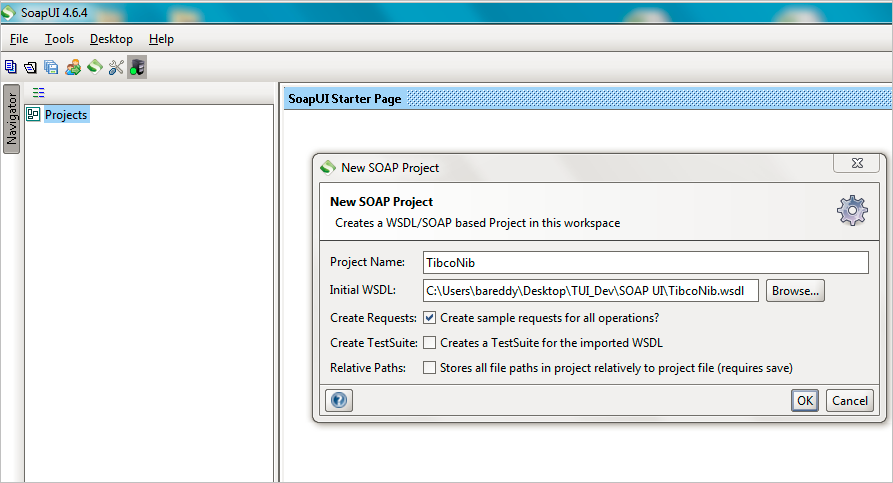Click the 'Create Requests:' label
The image size is (893, 483).
tap(373, 318)
